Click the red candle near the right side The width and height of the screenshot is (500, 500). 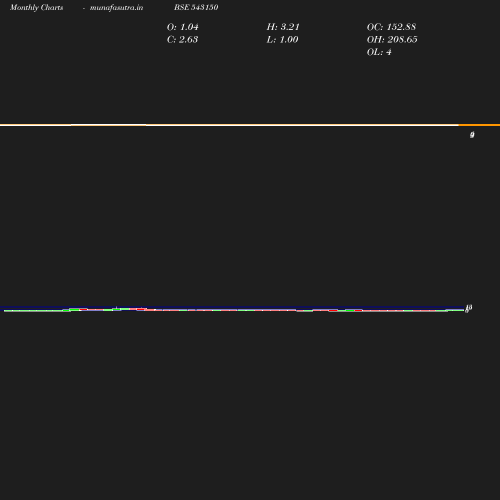click(x=358, y=310)
